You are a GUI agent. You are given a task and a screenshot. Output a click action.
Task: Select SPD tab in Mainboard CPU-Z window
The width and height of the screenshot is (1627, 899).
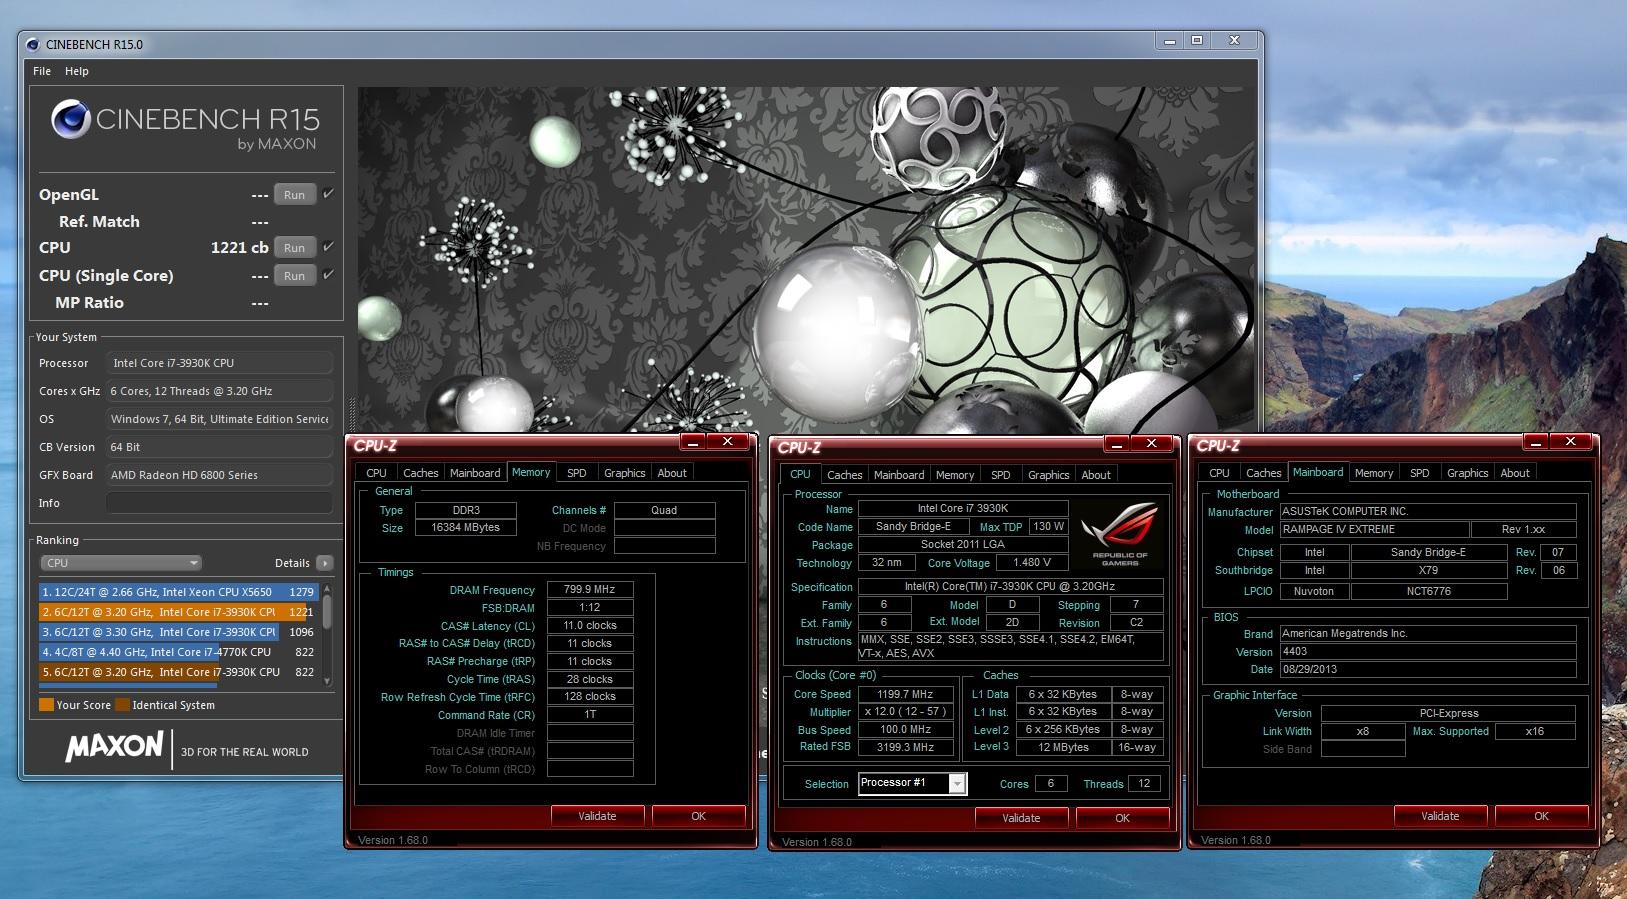pos(1420,473)
